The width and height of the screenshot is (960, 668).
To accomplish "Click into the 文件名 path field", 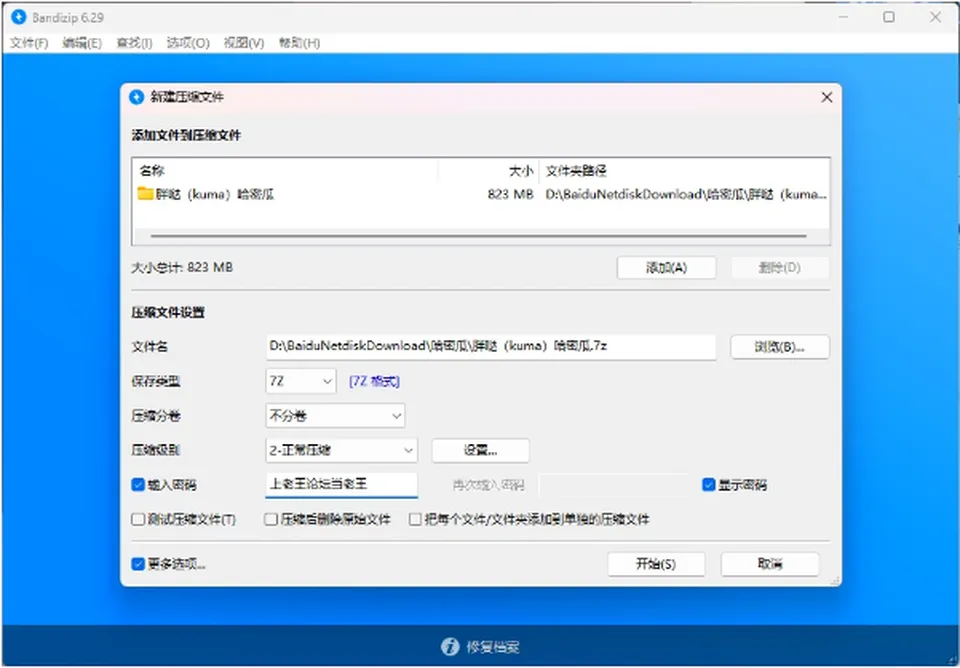I will tap(490, 347).
